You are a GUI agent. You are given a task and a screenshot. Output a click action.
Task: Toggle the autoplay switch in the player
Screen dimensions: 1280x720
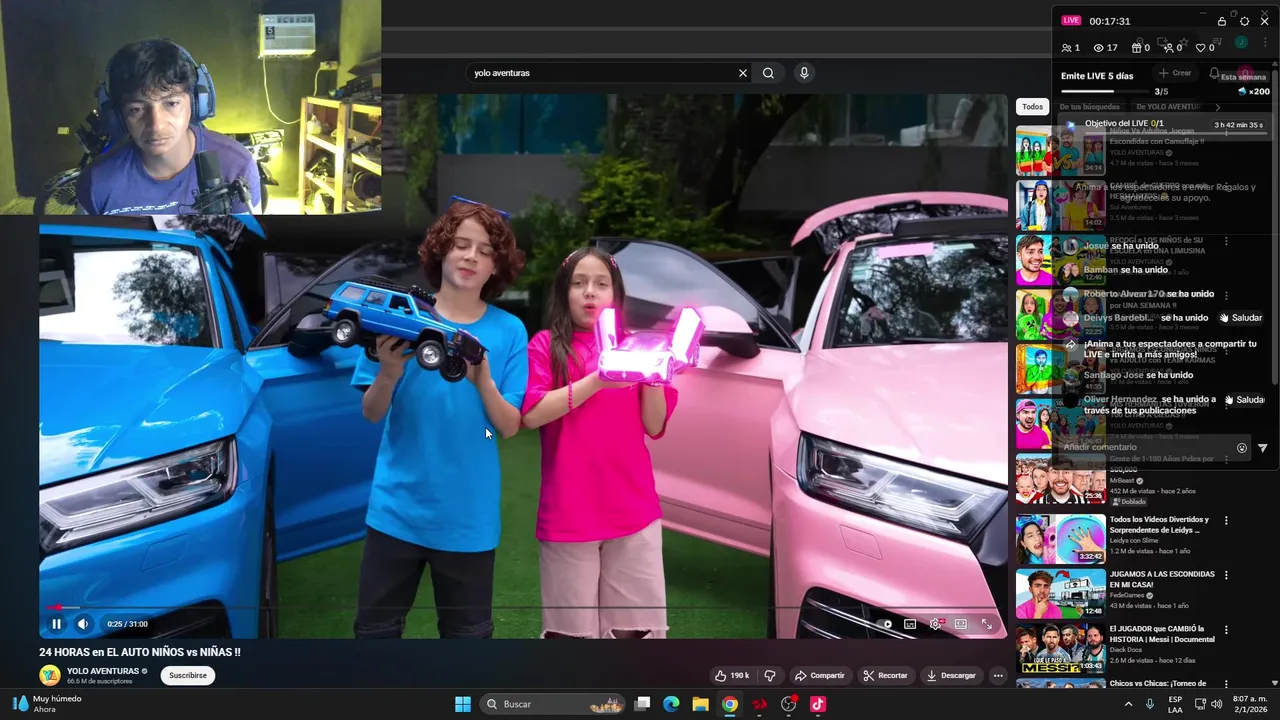884,624
